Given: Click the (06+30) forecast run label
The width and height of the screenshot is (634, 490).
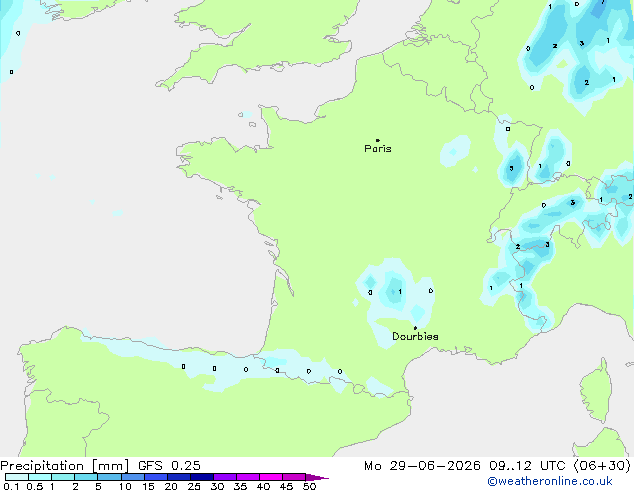Looking at the screenshot, I should (602, 466).
